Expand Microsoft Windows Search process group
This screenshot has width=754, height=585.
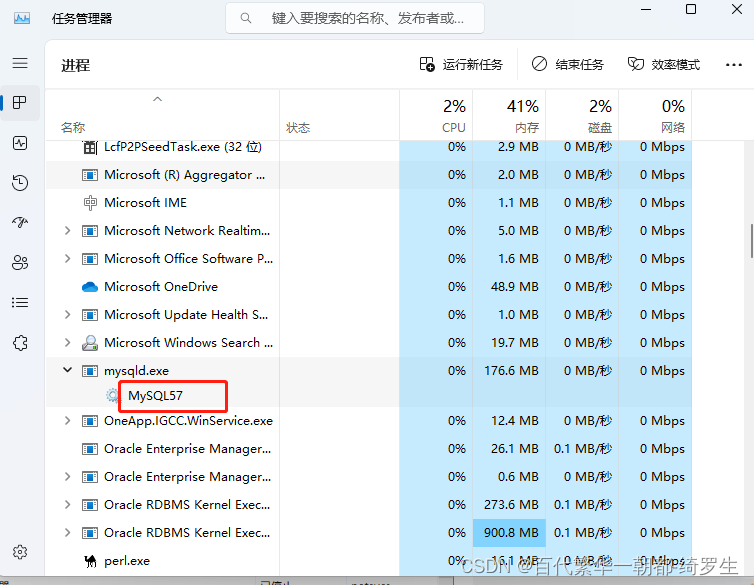coord(67,343)
